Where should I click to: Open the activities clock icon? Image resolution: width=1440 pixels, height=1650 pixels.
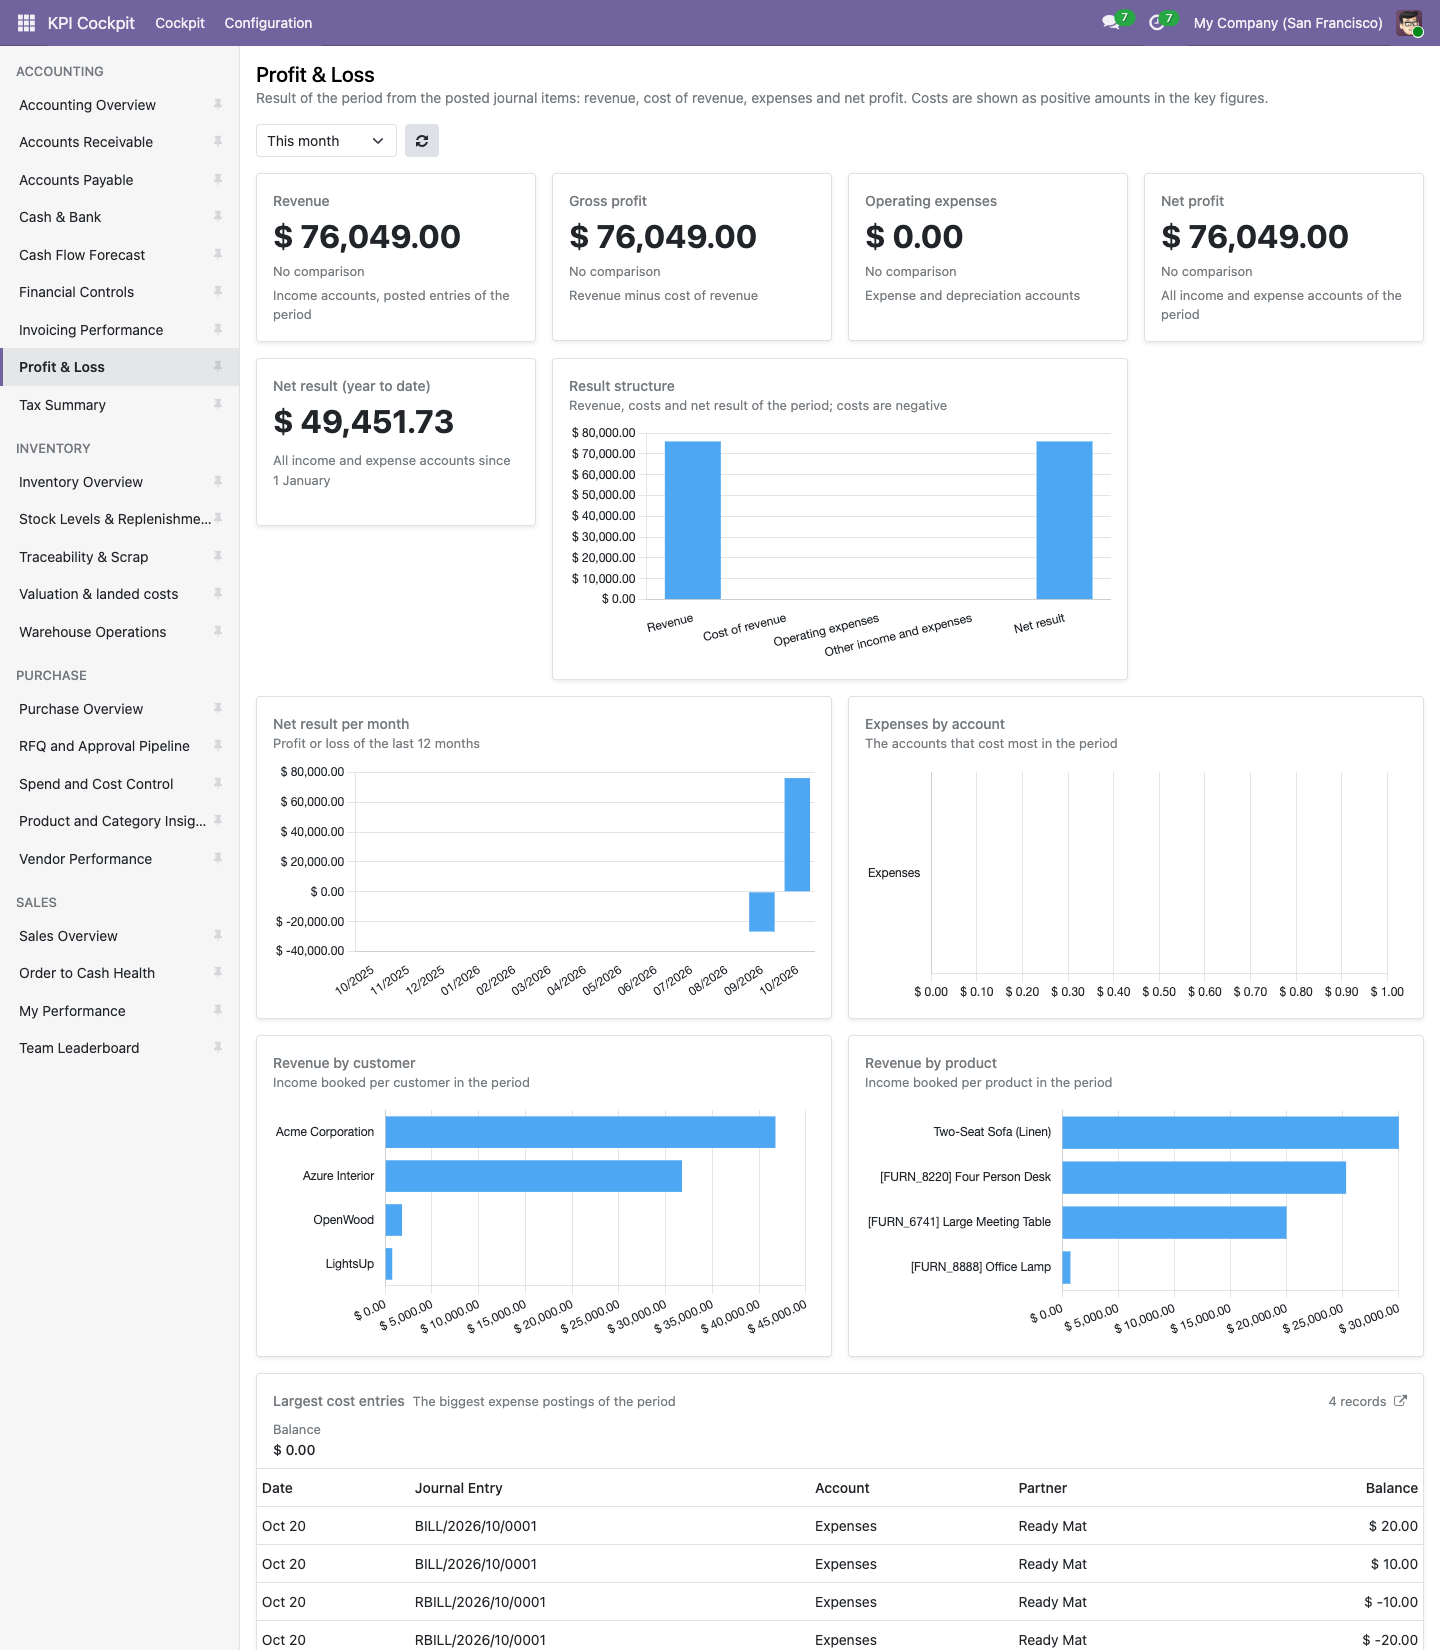(x=1157, y=22)
